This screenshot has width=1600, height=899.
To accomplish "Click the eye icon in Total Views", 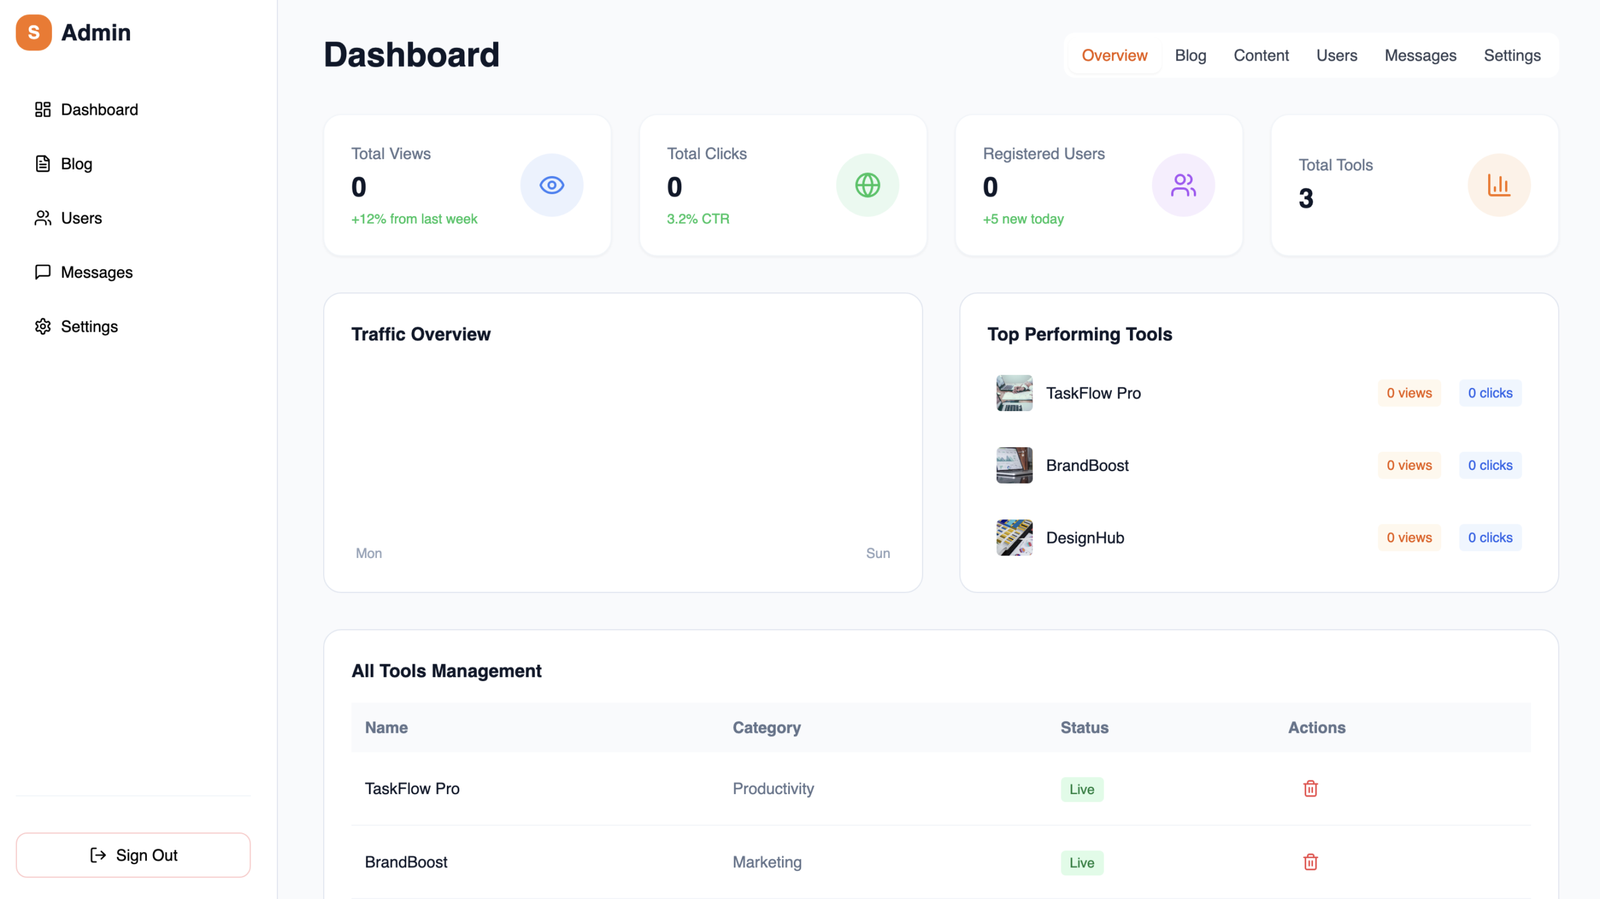I will 551,185.
